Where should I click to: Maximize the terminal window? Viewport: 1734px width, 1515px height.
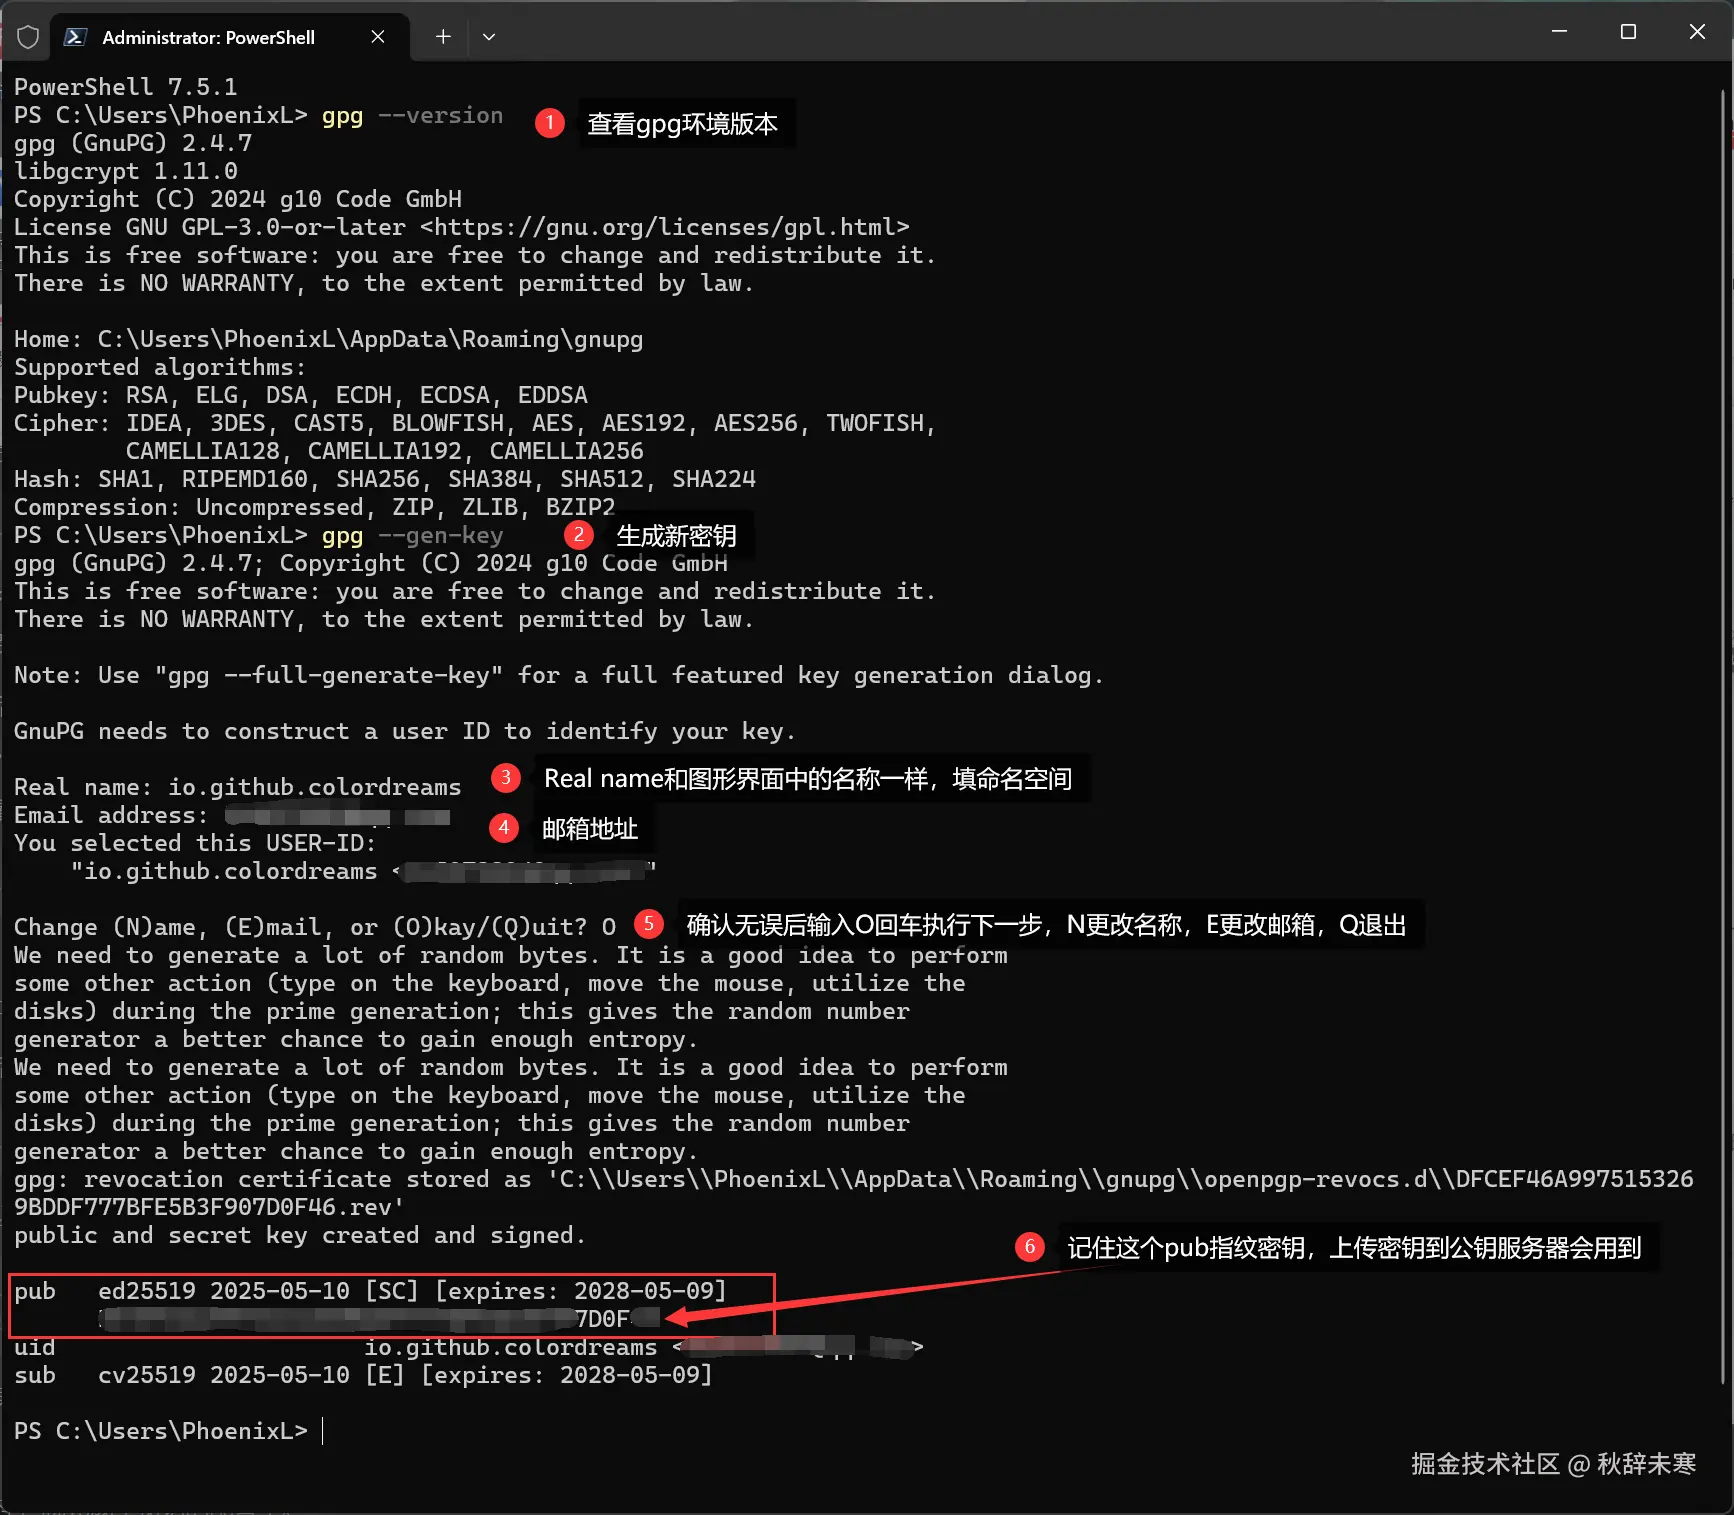point(1628,32)
